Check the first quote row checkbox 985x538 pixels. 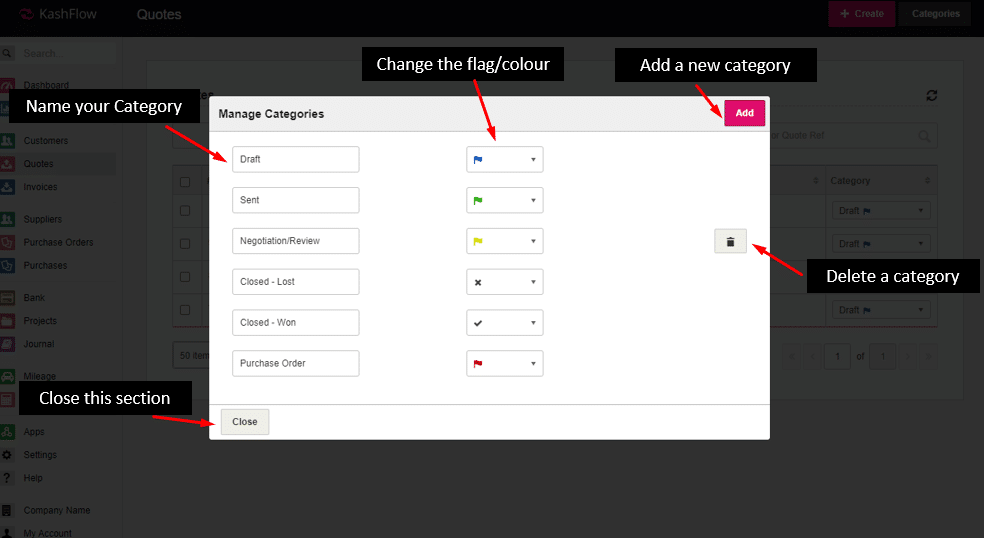coord(185,211)
